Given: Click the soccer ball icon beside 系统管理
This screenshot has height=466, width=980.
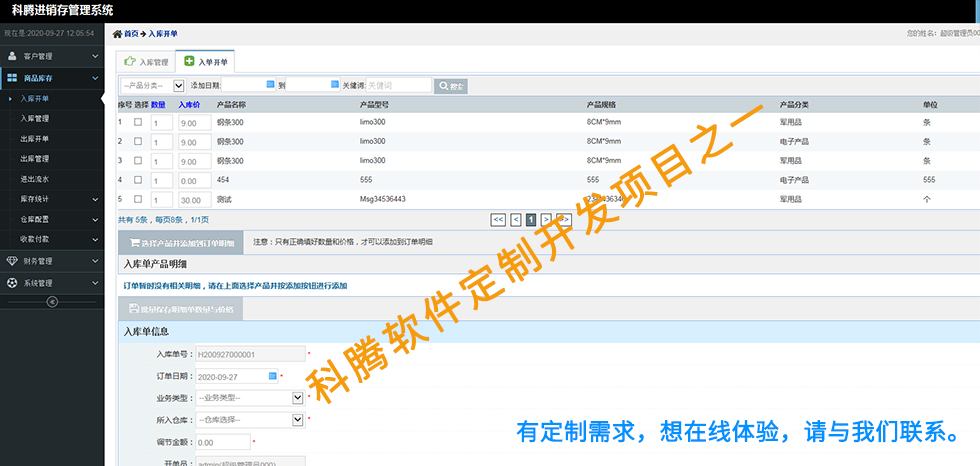Looking at the screenshot, I should pos(12,282).
